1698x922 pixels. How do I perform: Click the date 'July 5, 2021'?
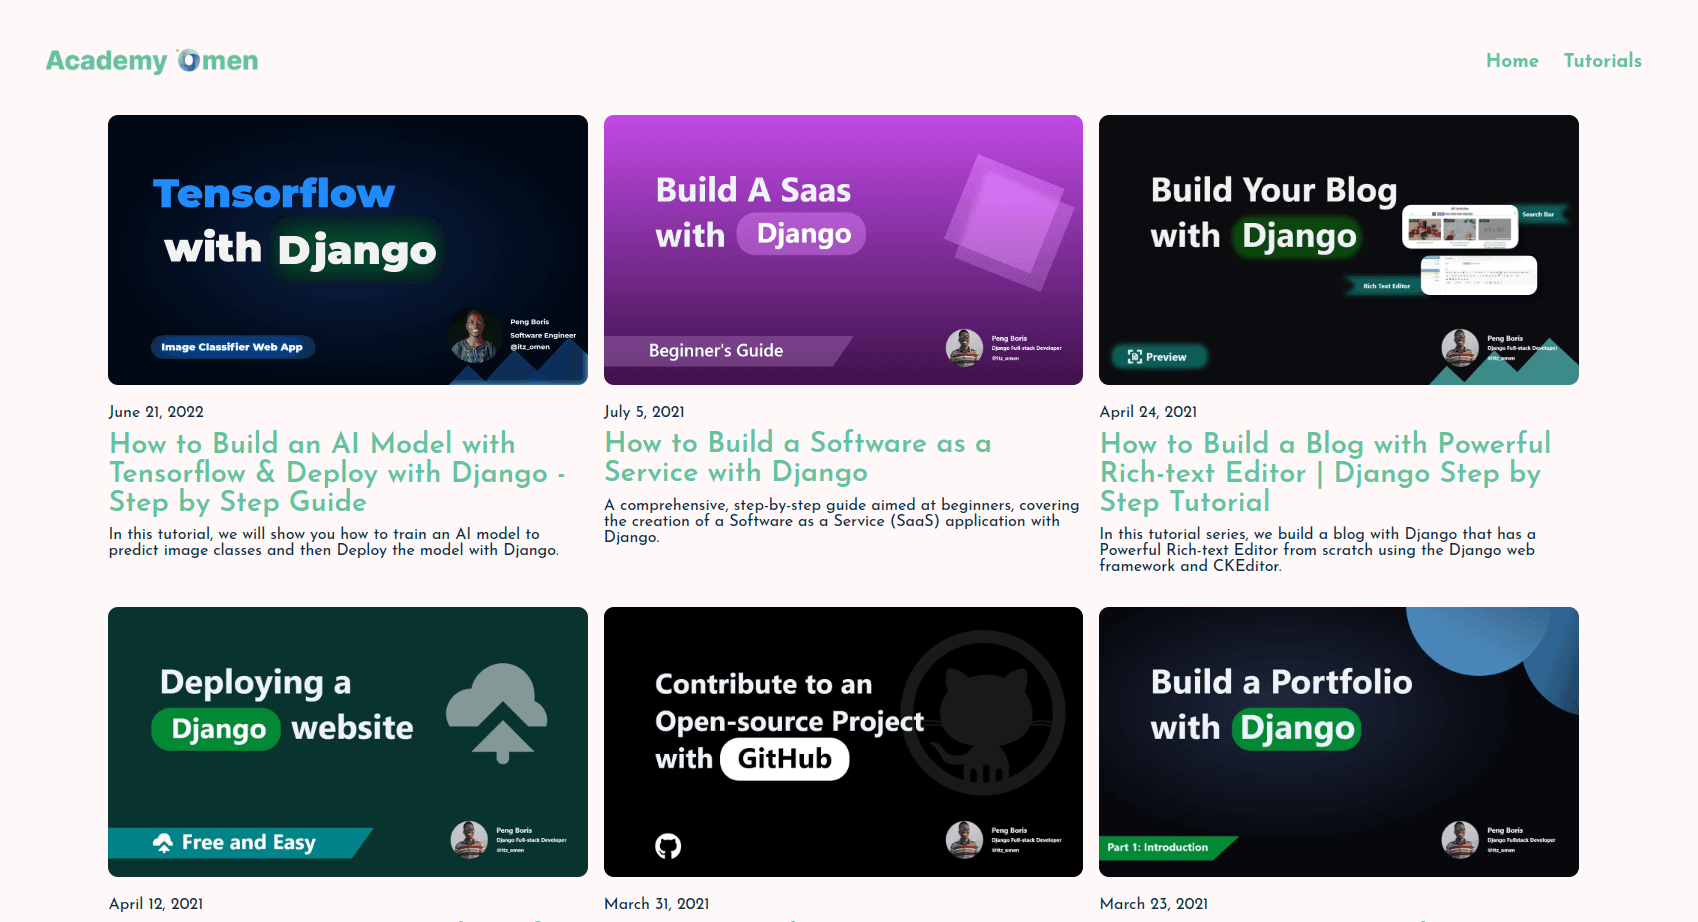pyautogui.click(x=644, y=412)
